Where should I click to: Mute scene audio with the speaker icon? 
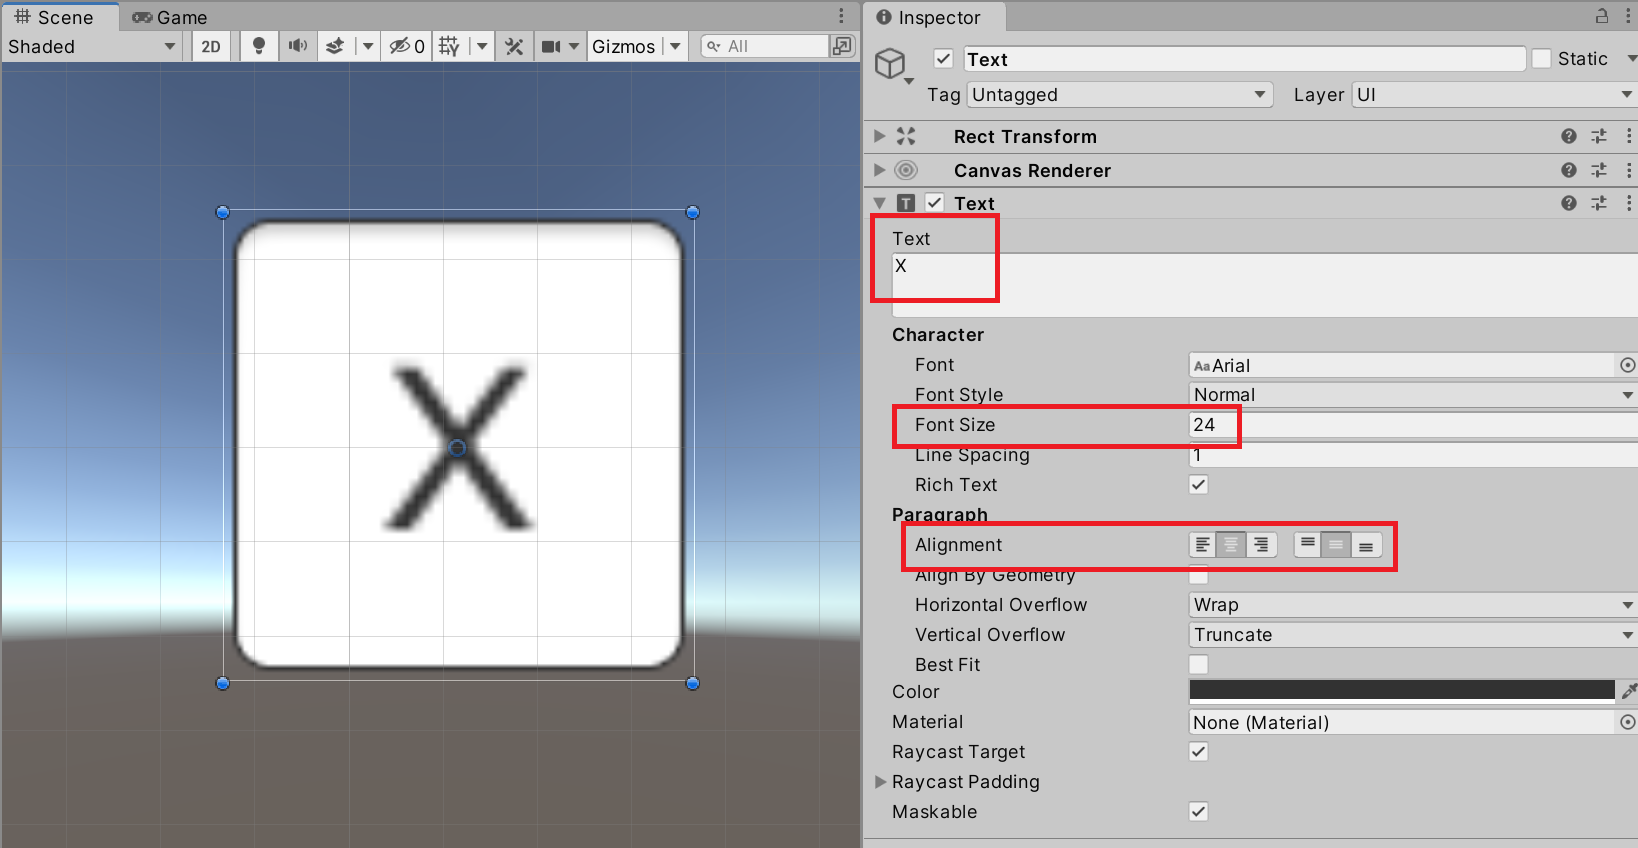[297, 46]
